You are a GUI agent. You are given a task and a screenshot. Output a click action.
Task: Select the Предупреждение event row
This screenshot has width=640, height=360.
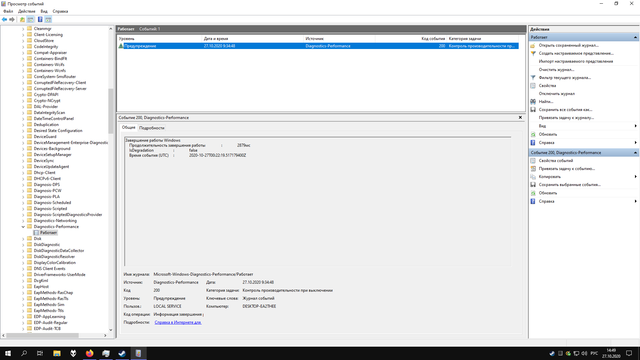pyautogui.click(x=318, y=46)
